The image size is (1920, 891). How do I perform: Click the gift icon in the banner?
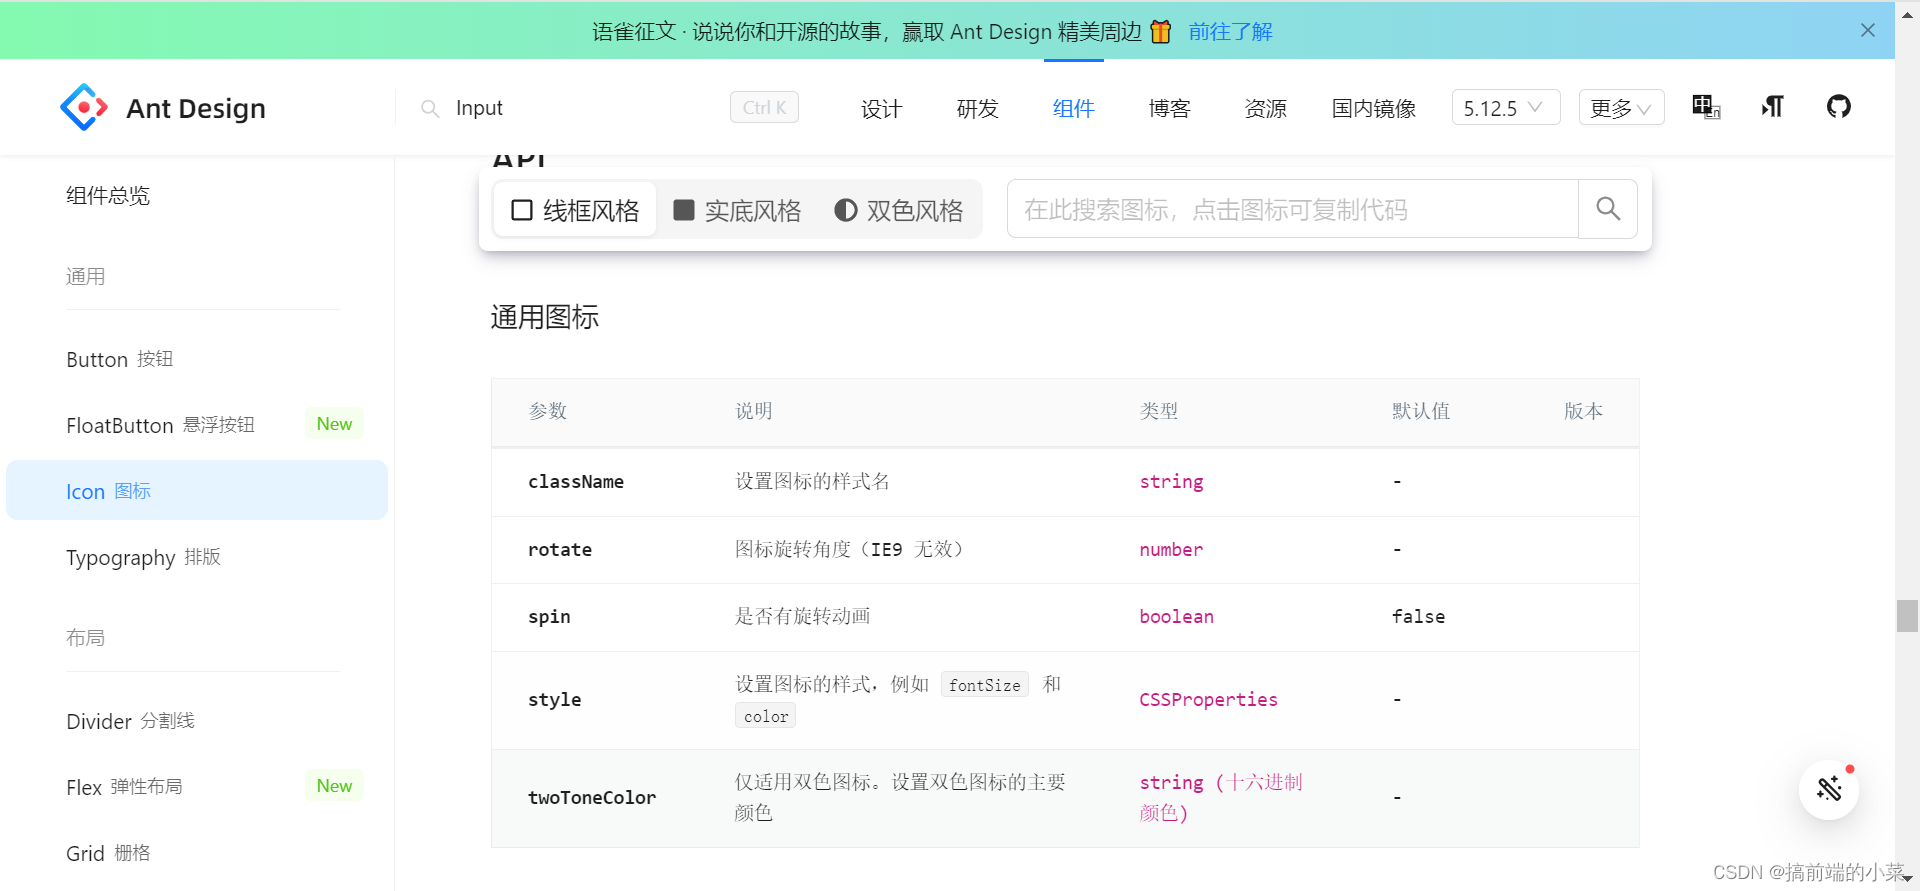point(1161,31)
